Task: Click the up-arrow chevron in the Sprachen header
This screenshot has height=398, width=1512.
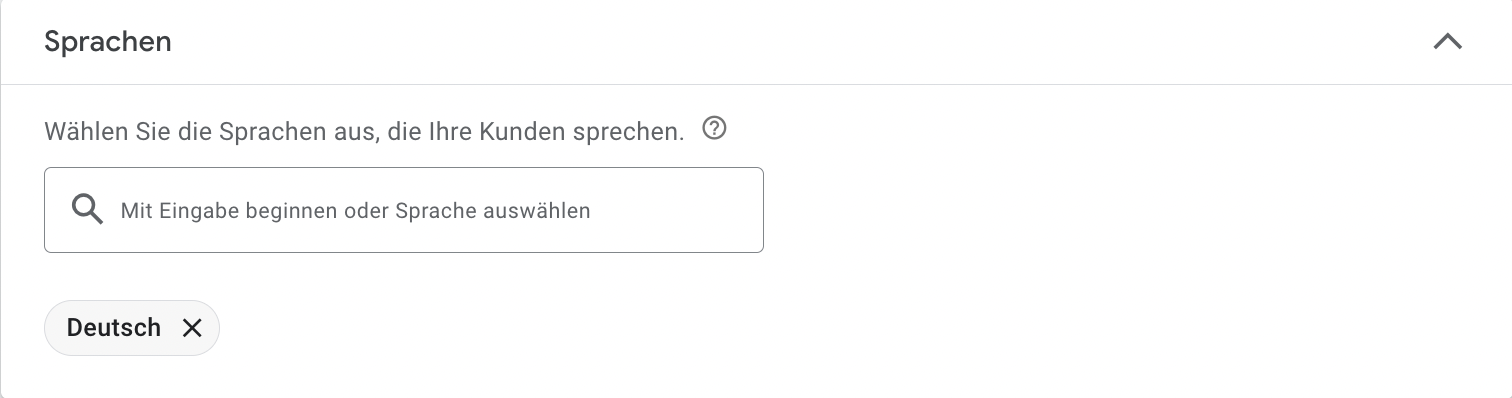Action: [1447, 42]
